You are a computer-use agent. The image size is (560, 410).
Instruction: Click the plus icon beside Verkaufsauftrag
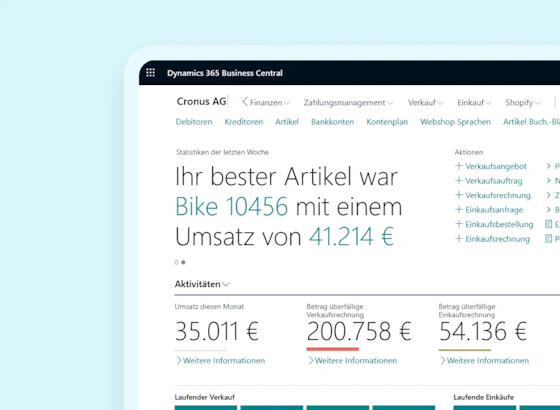[x=459, y=181]
